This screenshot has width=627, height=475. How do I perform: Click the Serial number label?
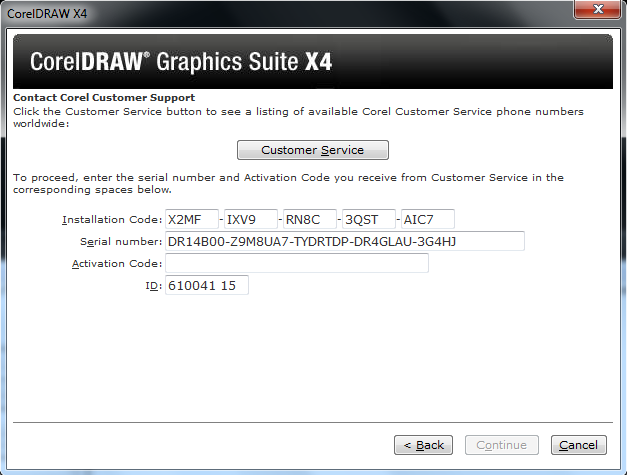coord(121,241)
